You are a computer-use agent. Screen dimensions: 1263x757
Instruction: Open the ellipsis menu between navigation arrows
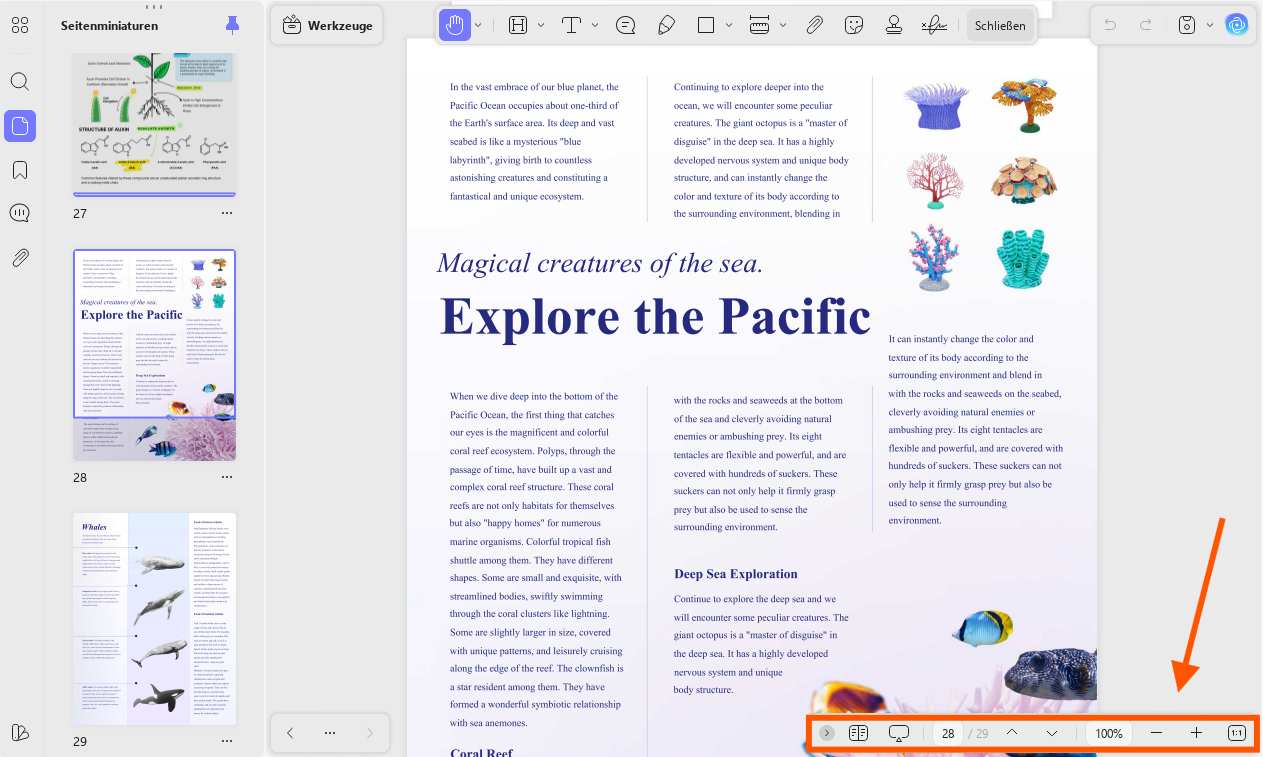(330, 733)
